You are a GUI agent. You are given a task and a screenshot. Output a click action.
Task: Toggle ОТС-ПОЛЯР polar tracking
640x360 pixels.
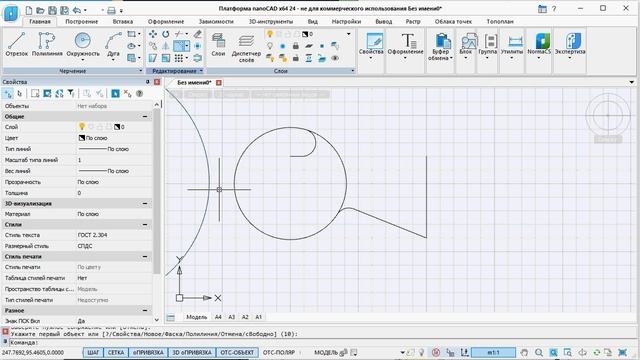(x=279, y=352)
